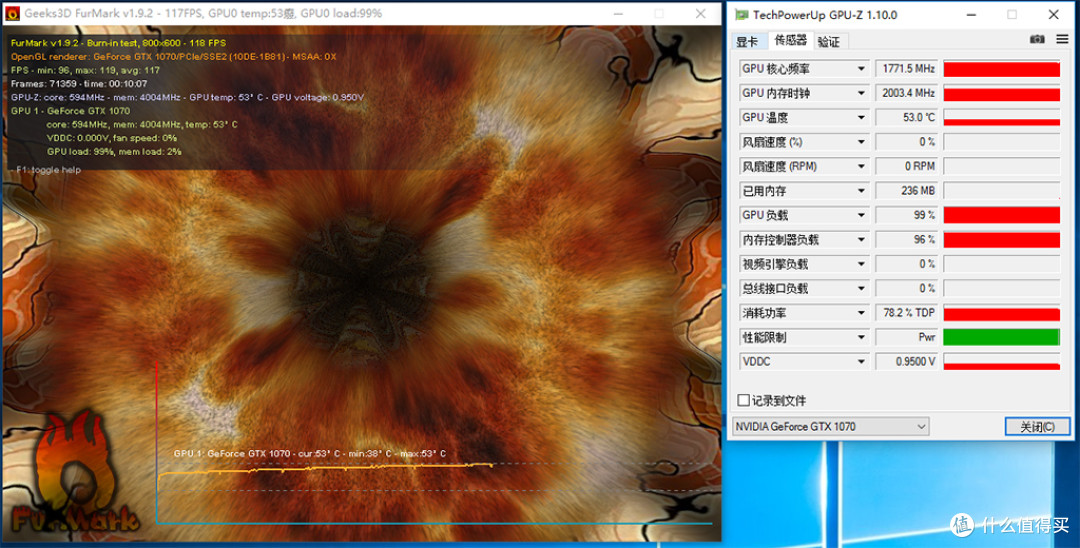Click the green 性能限制 Pwr graph bar
1080x548 pixels.
pos(1001,337)
